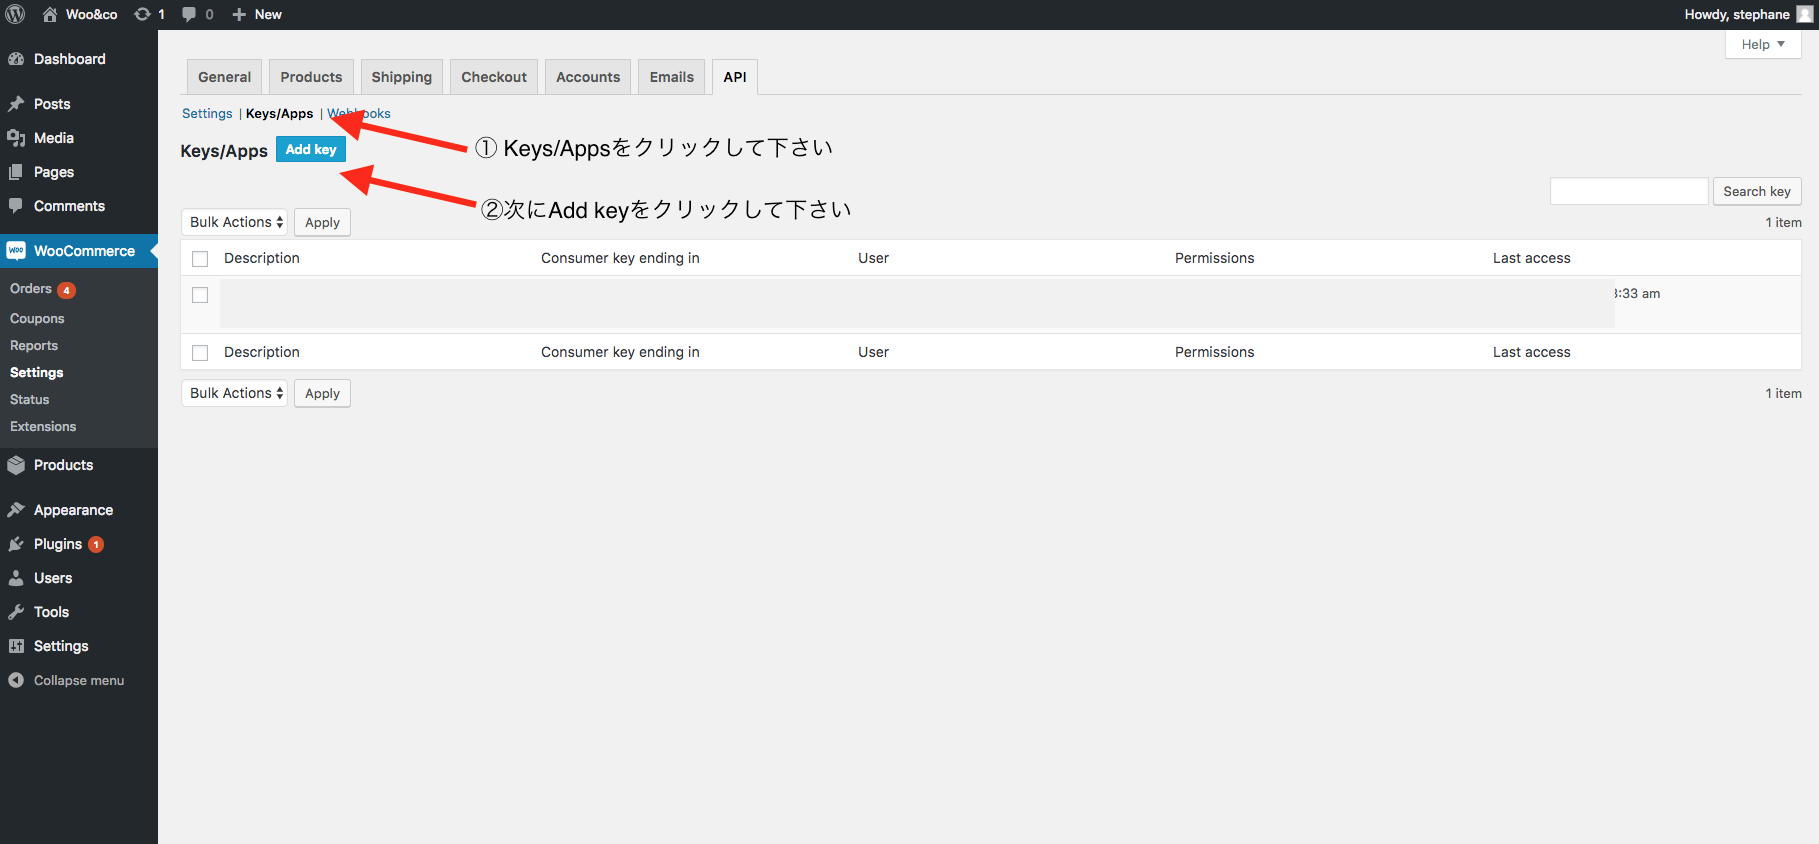Click the Woo&co site name
Viewport: 1819px width, 844px height.
(x=92, y=14)
